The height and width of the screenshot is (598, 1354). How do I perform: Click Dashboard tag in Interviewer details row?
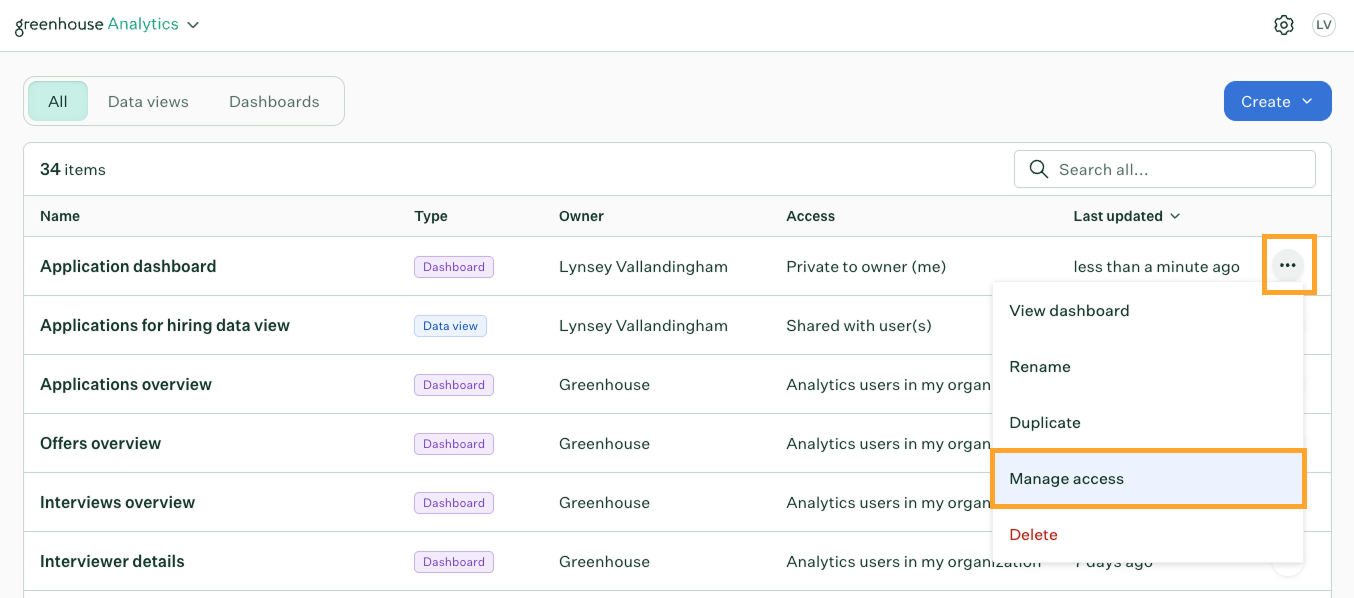point(454,562)
